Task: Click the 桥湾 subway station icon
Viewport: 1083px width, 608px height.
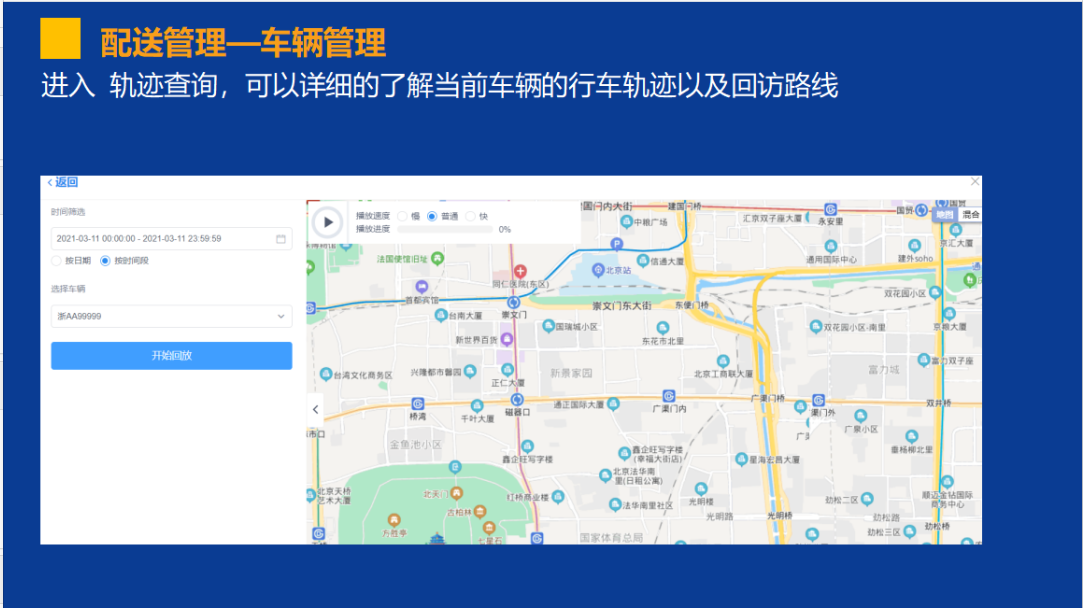Action: pyautogui.click(x=418, y=403)
